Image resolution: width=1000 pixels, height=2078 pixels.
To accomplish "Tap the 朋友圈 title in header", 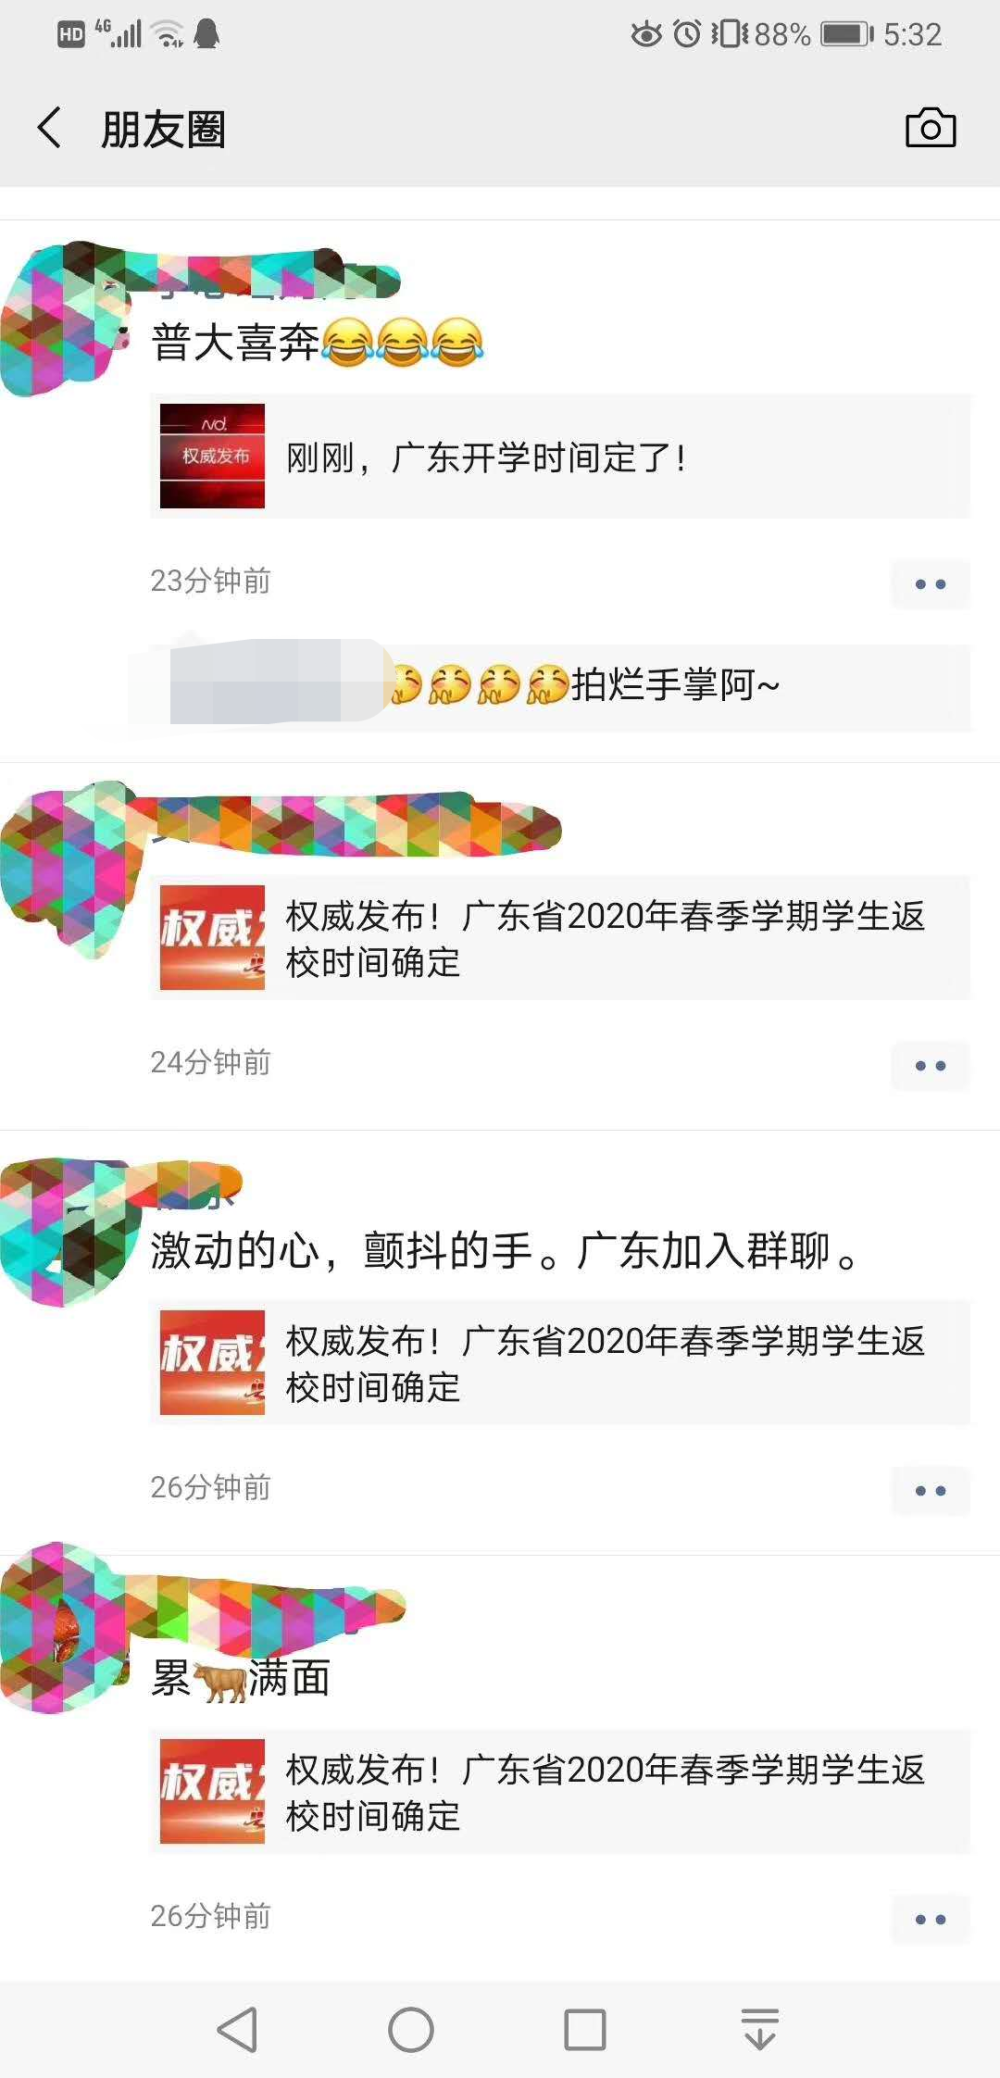I will pos(163,129).
